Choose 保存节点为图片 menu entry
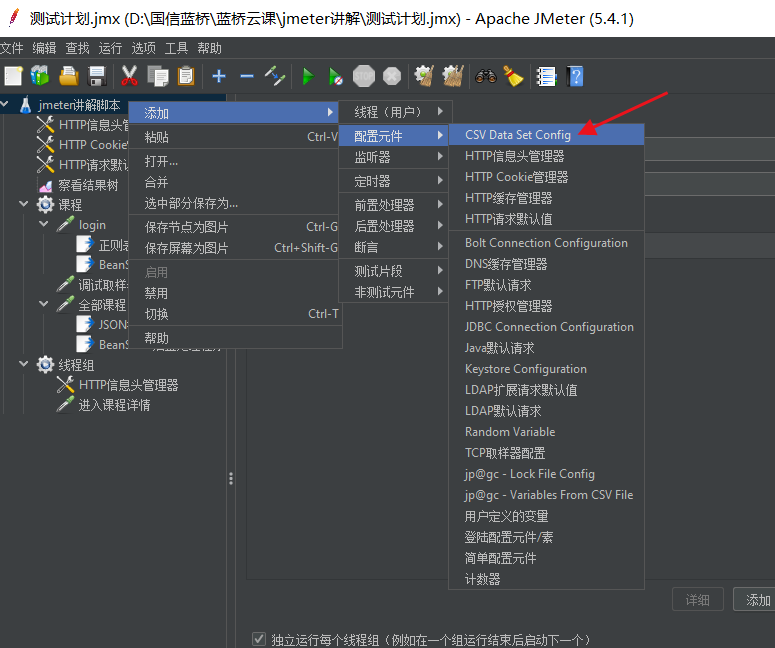This screenshot has width=775, height=648. point(234,227)
